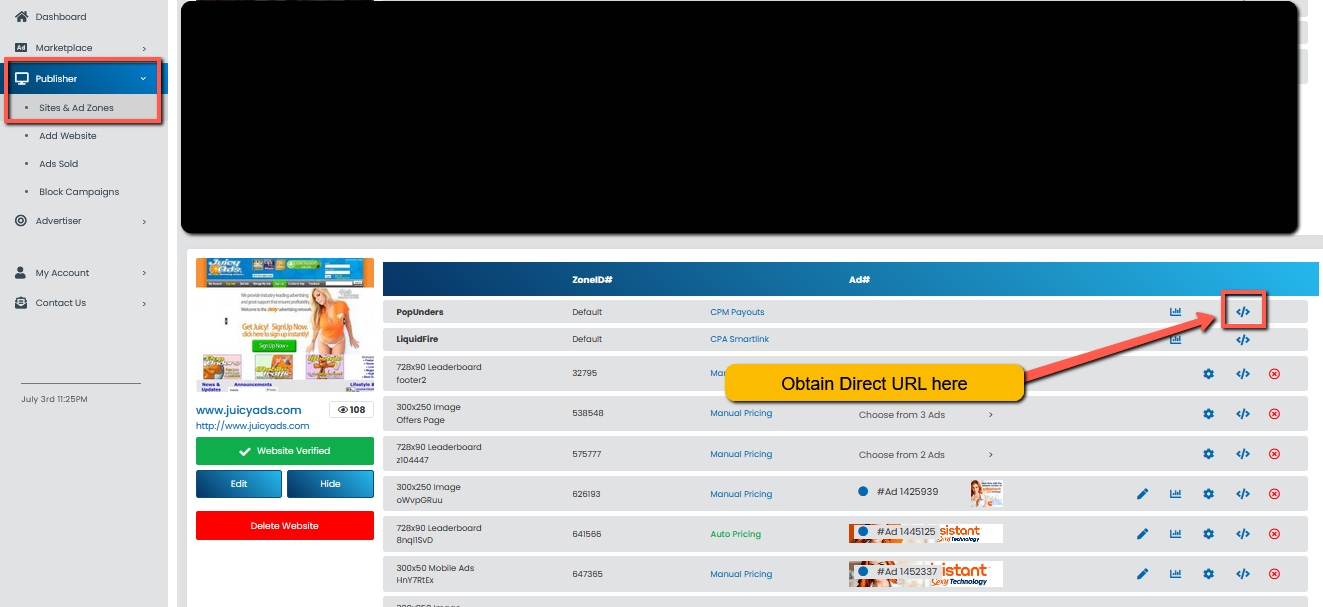Delete zone 626193 with red X icon
This screenshot has width=1323, height=607.
1274,494
